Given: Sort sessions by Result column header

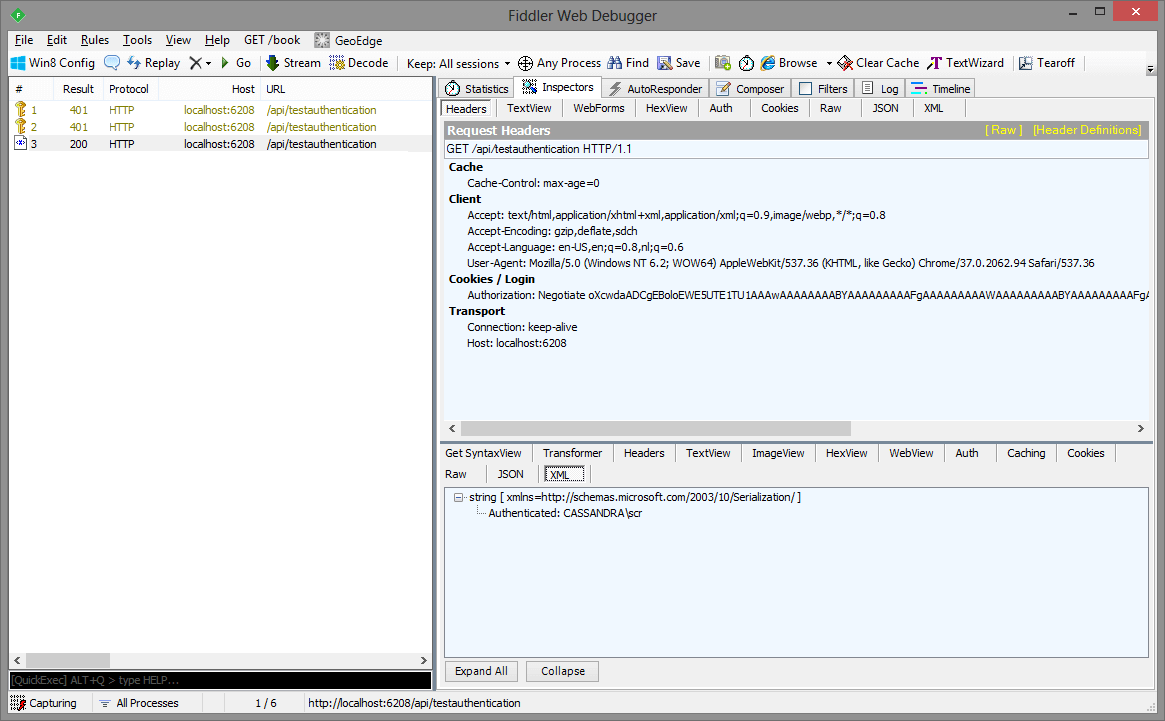Looking at the screenshot, I should [x=78, y=89].
